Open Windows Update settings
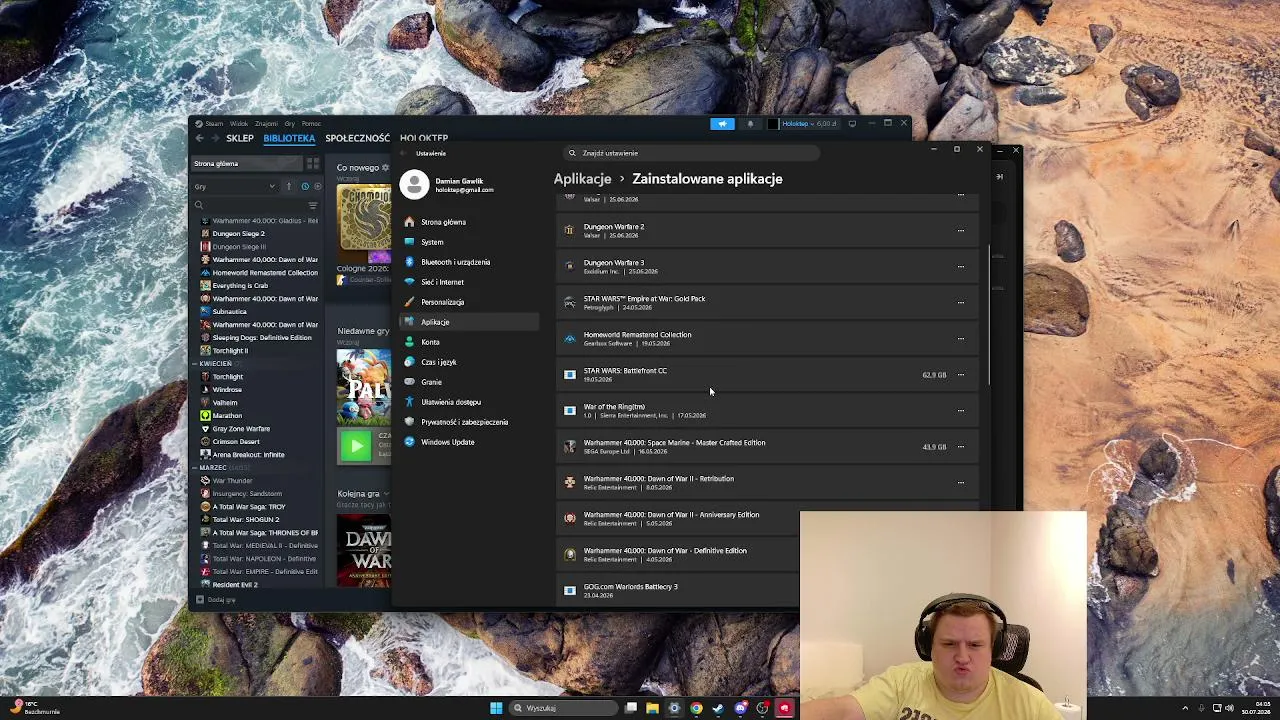 pos(470,442)
